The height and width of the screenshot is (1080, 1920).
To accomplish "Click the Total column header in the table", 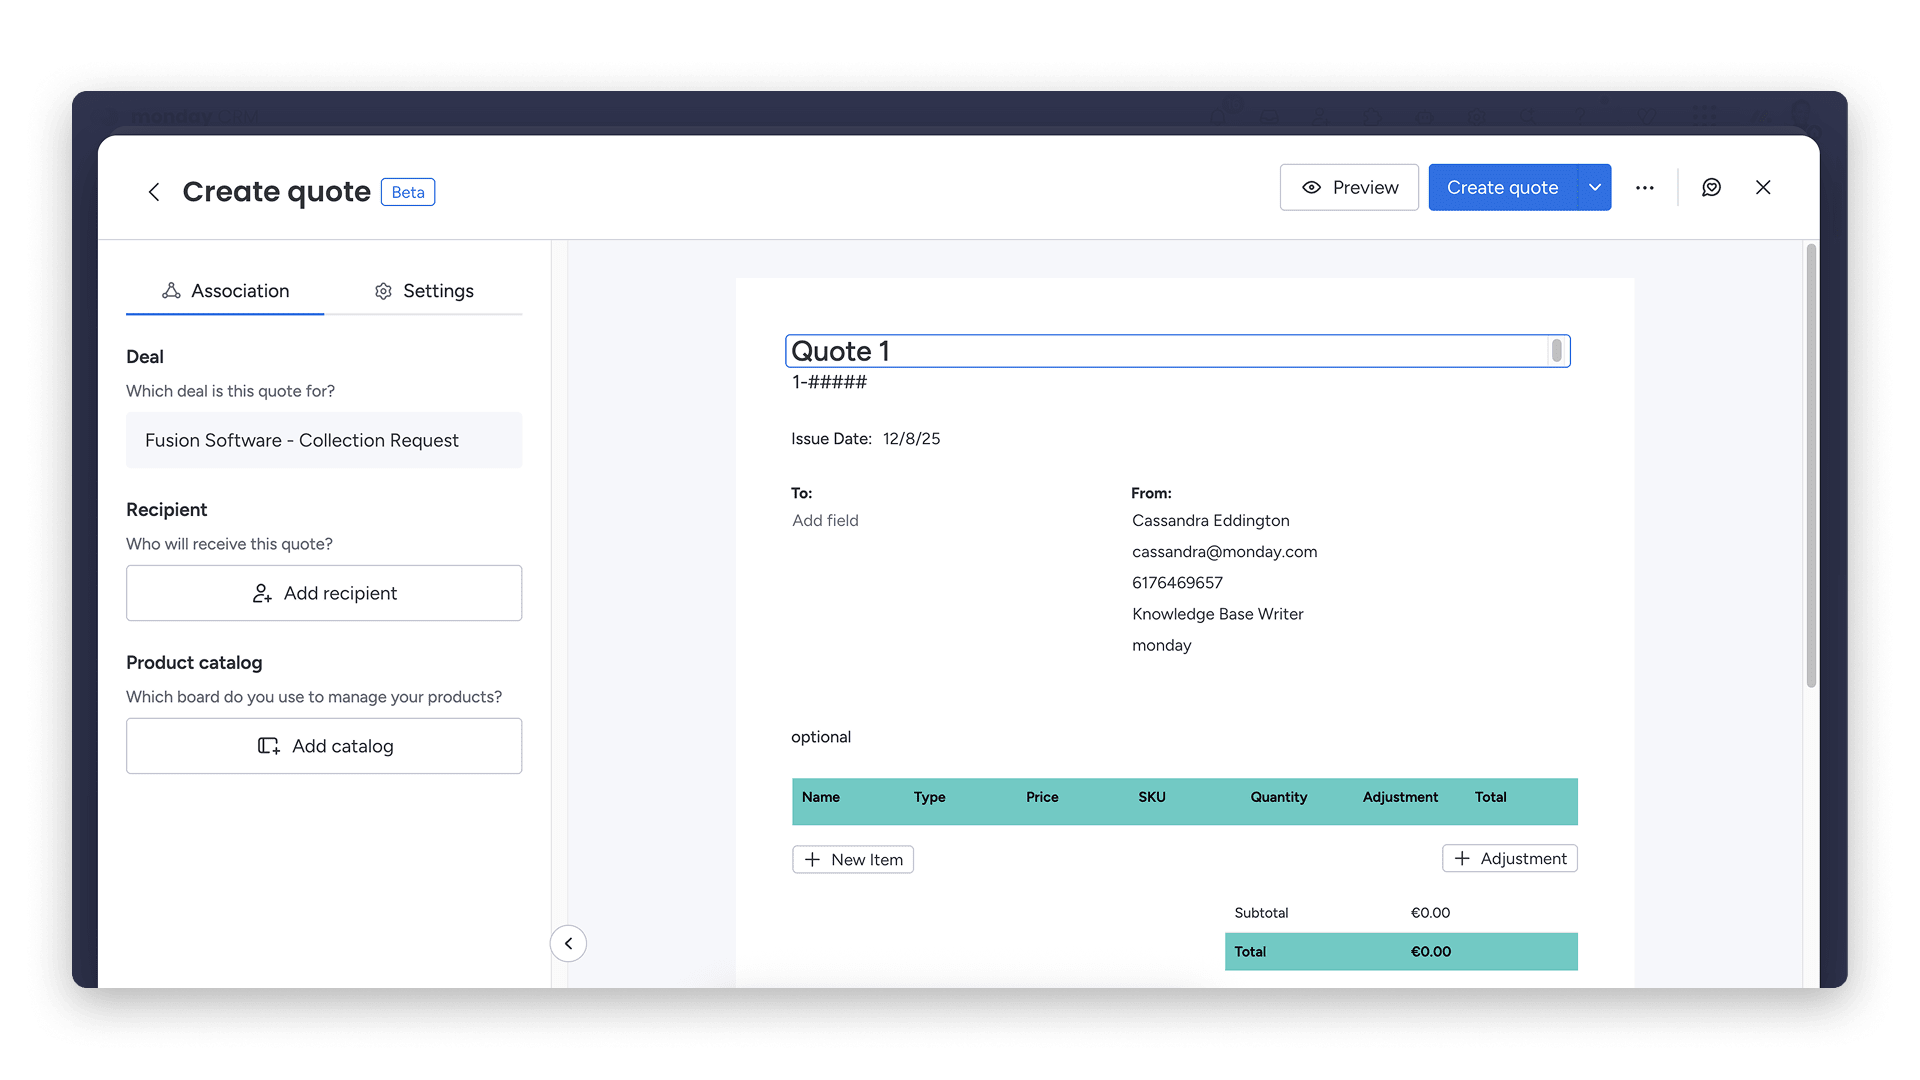I will (1490, 797).
